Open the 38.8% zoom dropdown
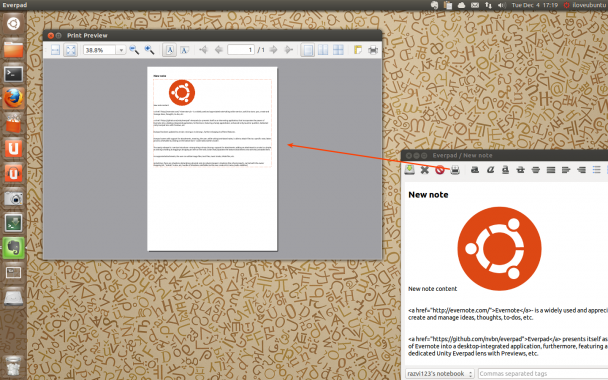608x380 pixels. pos(121,50)
